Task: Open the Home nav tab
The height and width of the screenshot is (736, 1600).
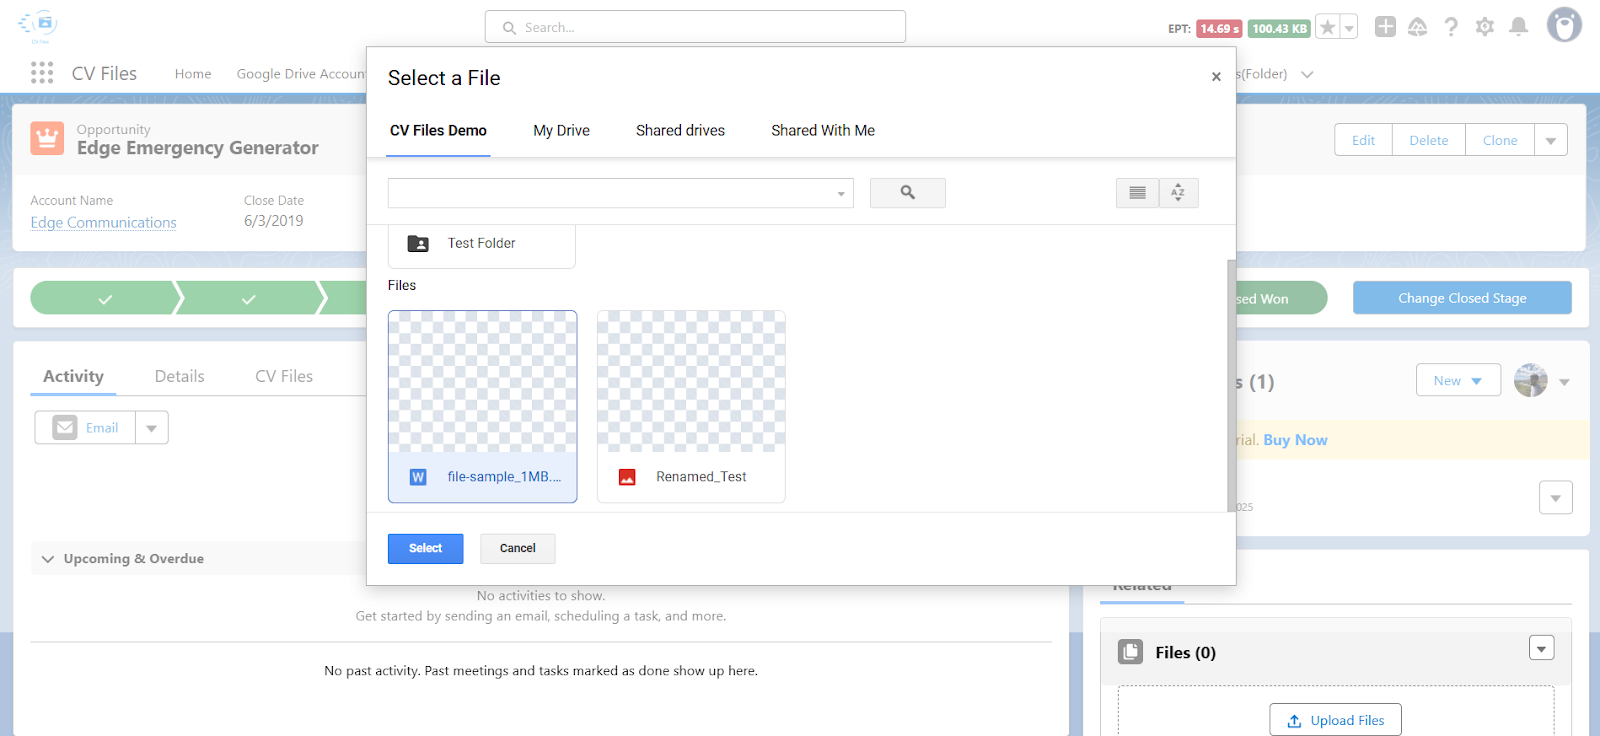Action: (x=193, y=74)
